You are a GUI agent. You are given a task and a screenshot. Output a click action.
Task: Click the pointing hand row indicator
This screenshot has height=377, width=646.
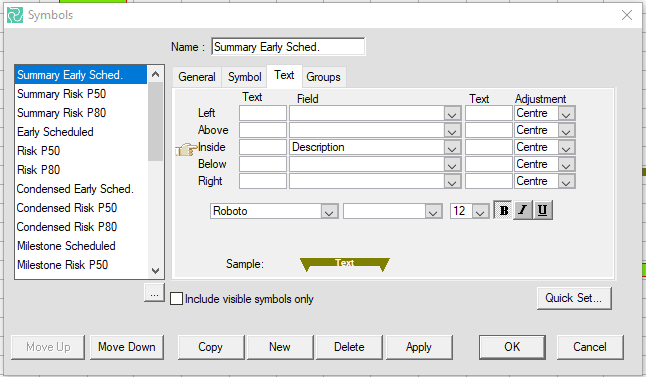(x=186, y=149)
